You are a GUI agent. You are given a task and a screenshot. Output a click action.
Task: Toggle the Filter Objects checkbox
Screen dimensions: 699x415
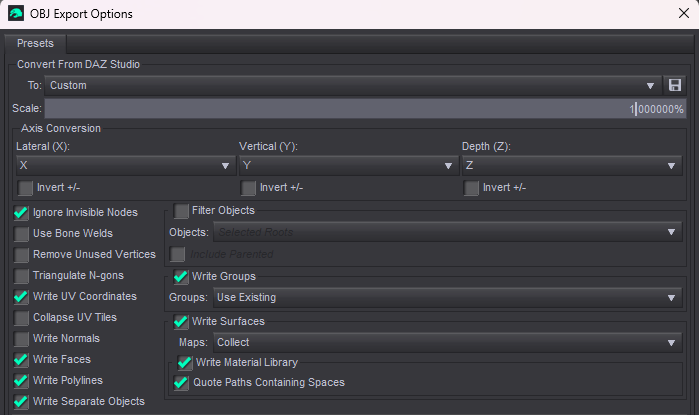coord(181,211)
